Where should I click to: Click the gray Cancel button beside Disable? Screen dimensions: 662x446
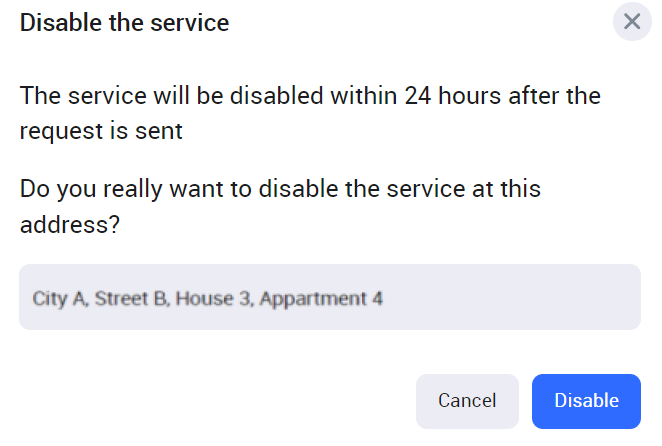[x=467, y=401]
